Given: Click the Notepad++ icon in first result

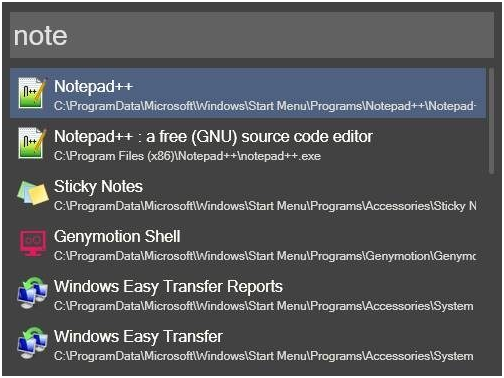Looking at the screenshot, I should coord(32,93).
